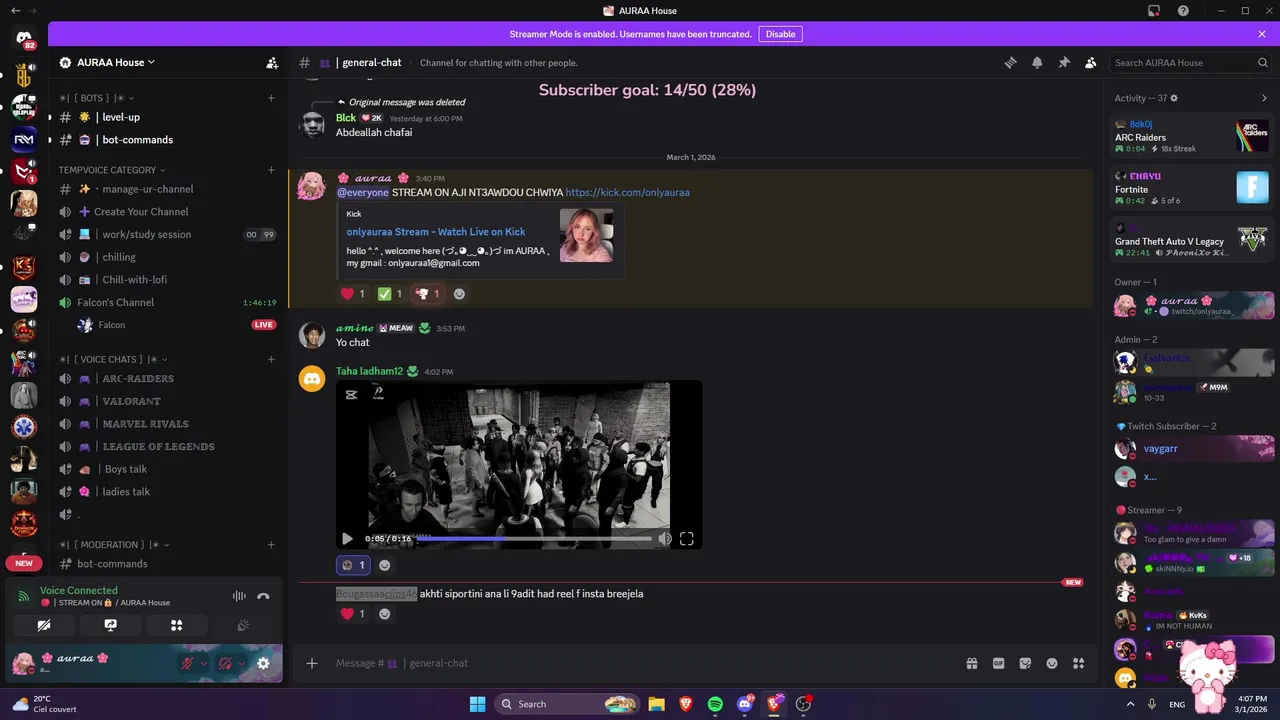Image resolution: width=1280 pixels, height=720 pixels.
Task: Toggle the green check mark reaction
Action: (x=390, y=294)
